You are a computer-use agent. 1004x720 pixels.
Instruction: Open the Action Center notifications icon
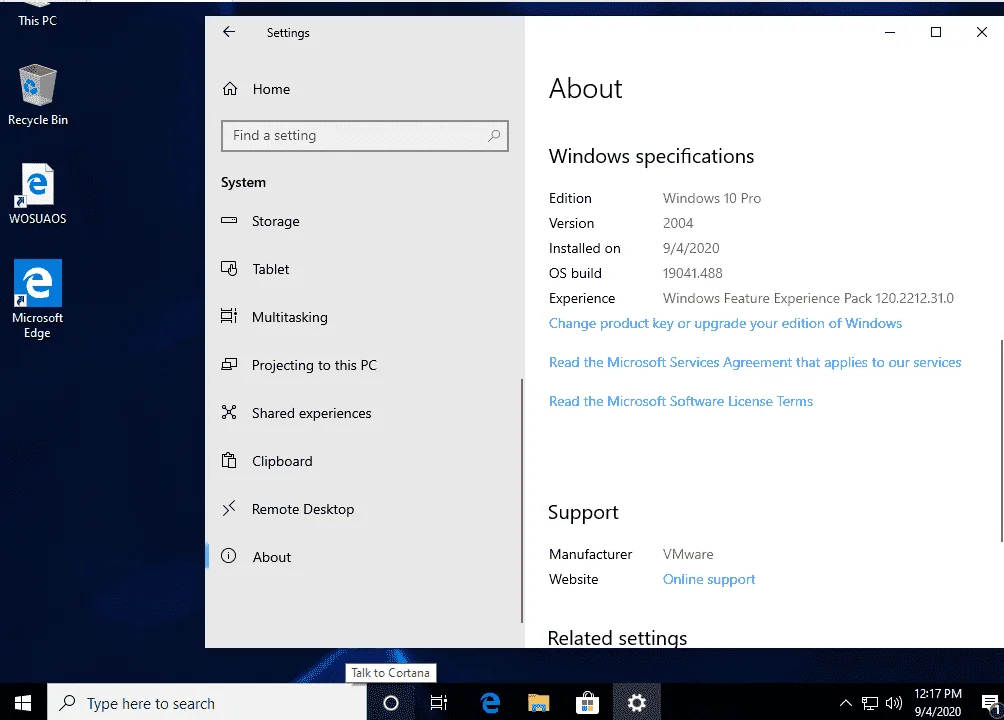click(991, 703)
